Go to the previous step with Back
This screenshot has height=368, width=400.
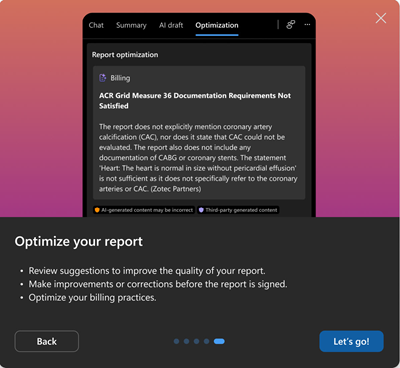point(47,341)
